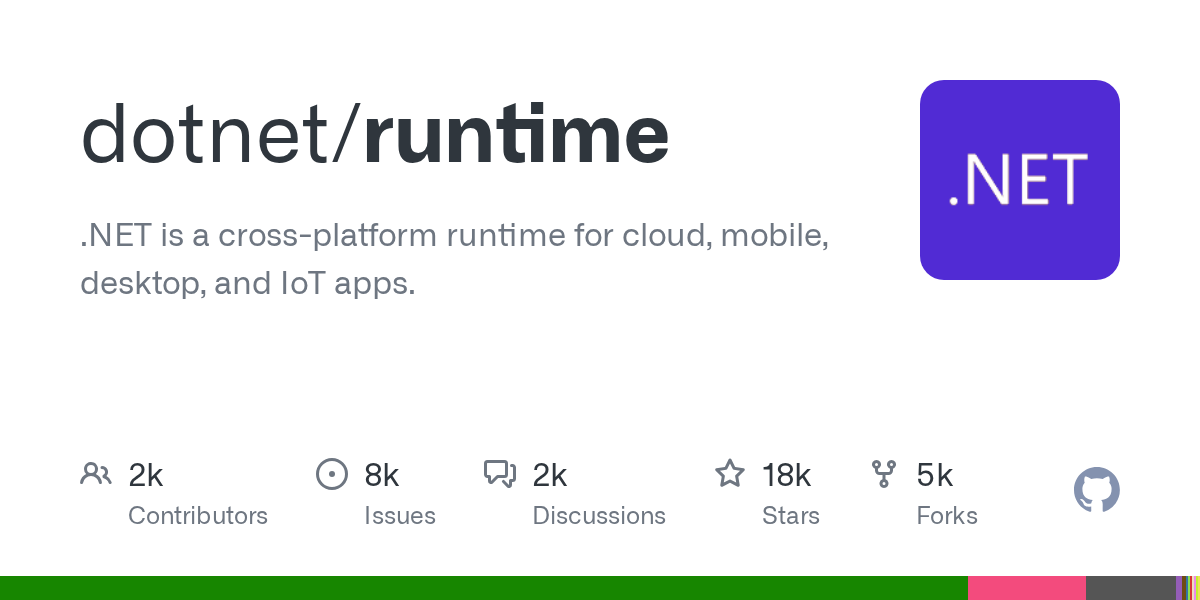Viewport: 1200px width, 600px height.
Task: Select the fork icon next to 5k
Action: click(884, 474)
